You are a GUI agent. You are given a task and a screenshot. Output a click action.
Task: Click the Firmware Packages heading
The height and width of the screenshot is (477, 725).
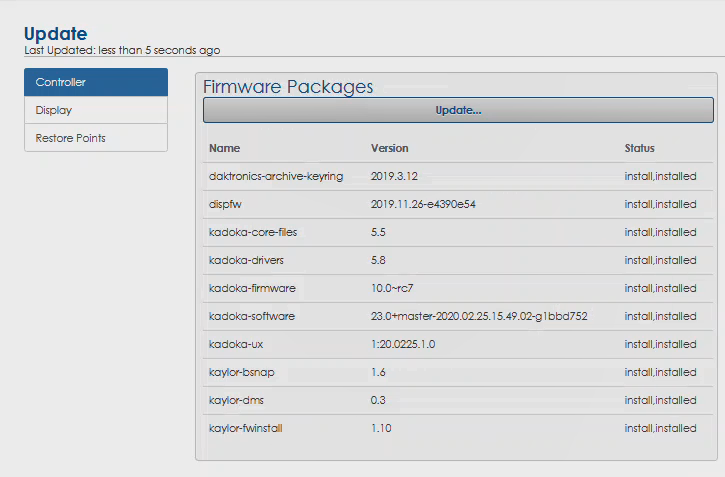tap(288, 87)
